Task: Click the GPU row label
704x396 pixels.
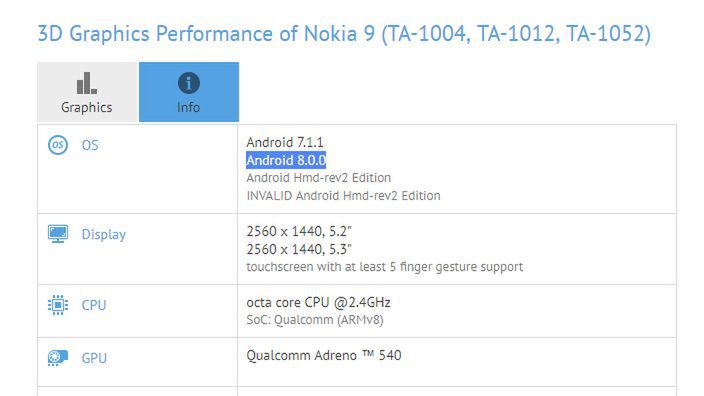Action: pos(94,358)
